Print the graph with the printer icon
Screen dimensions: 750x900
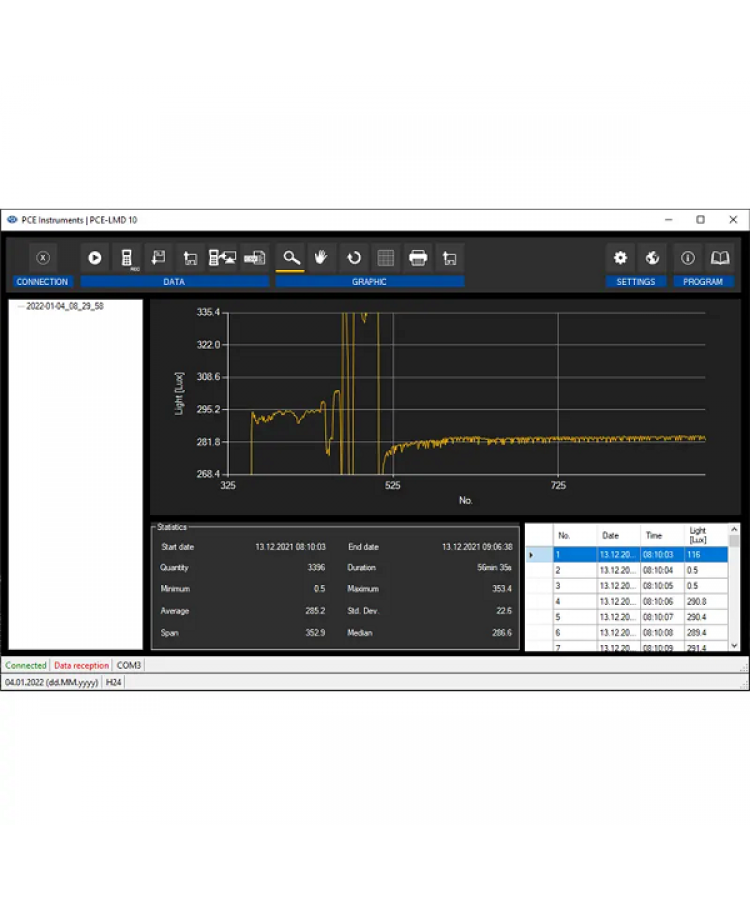418,257
